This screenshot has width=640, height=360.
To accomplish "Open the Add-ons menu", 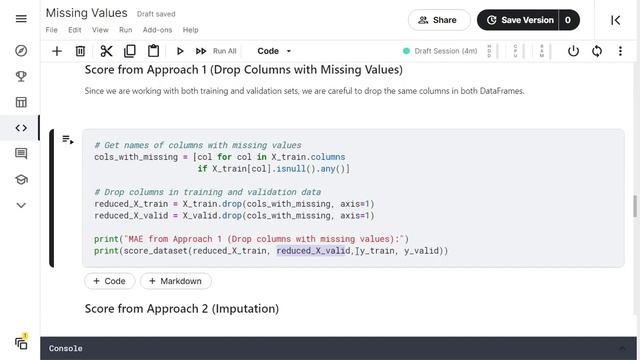I will pos(157,30).
